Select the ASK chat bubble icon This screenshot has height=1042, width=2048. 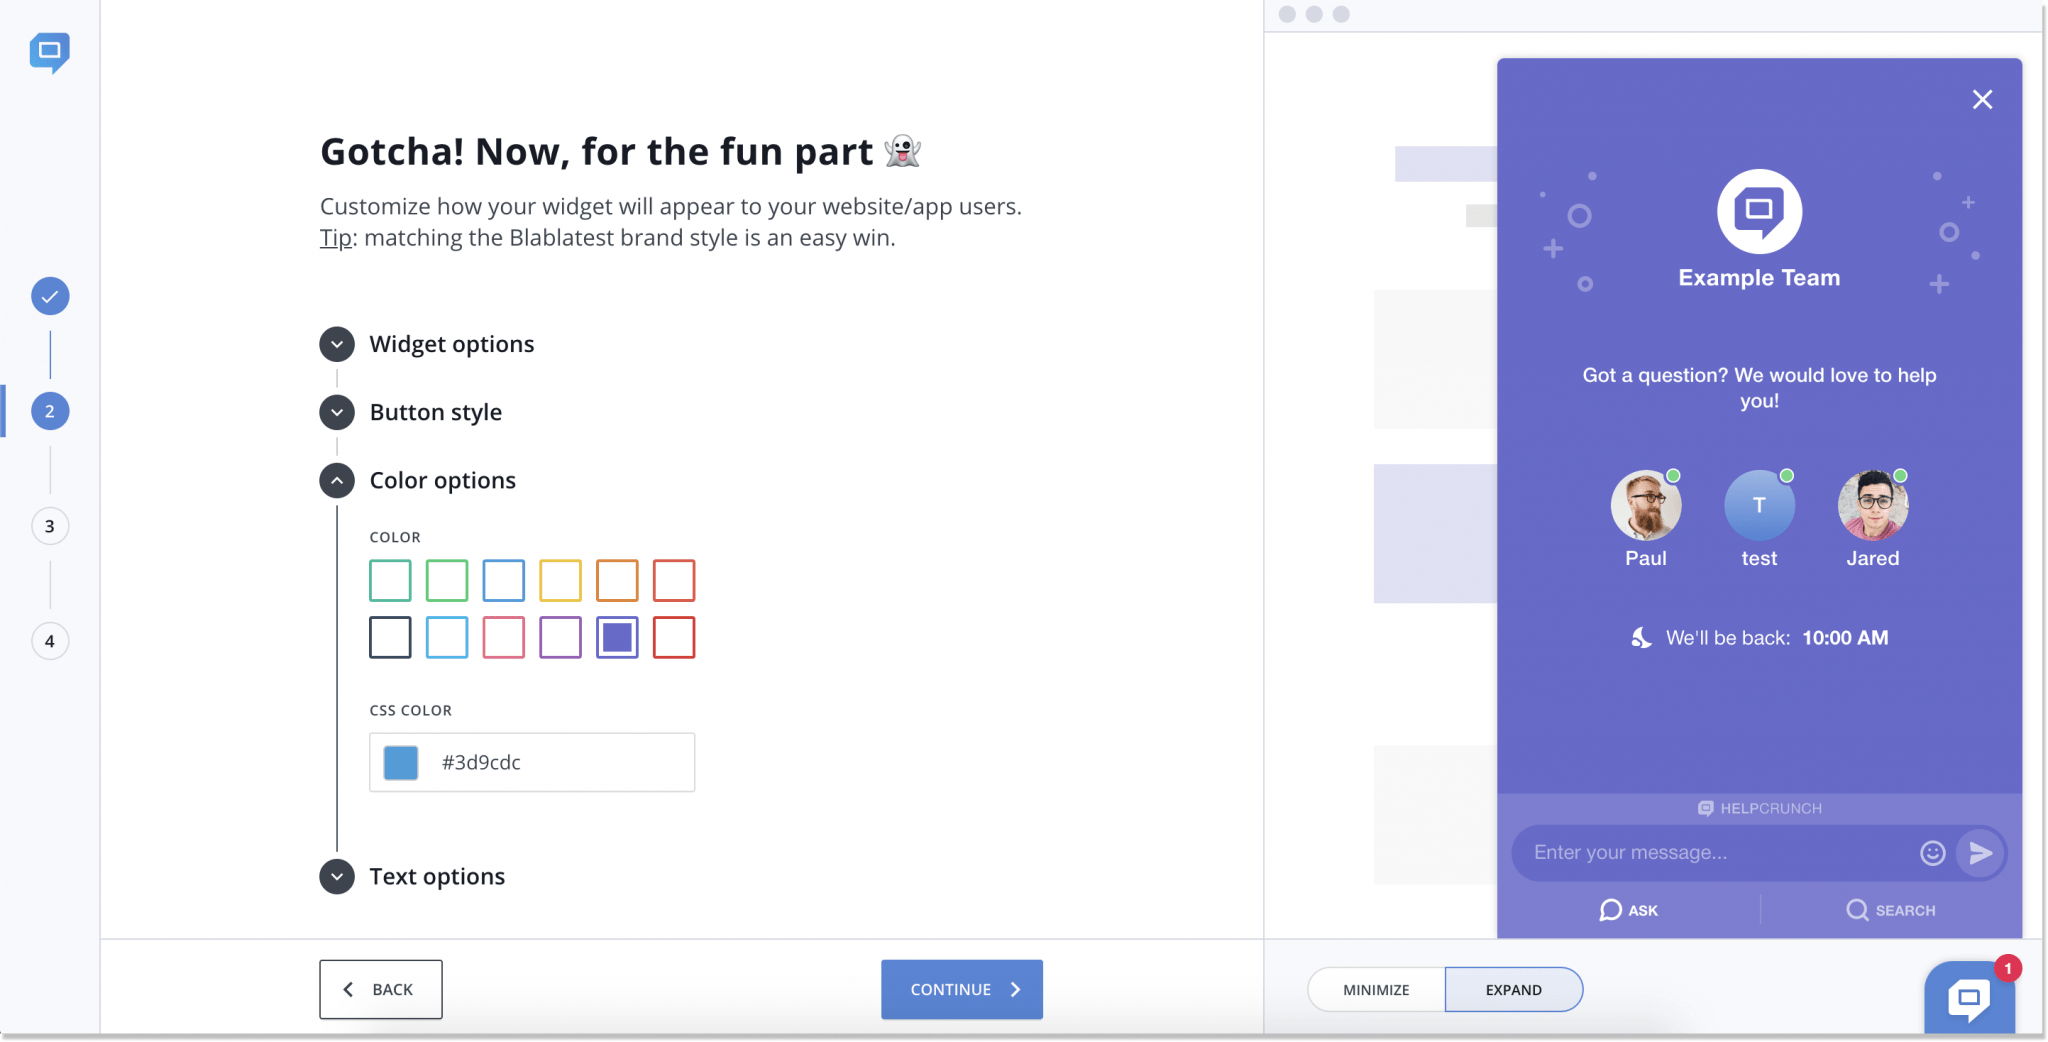point(1610,910)
